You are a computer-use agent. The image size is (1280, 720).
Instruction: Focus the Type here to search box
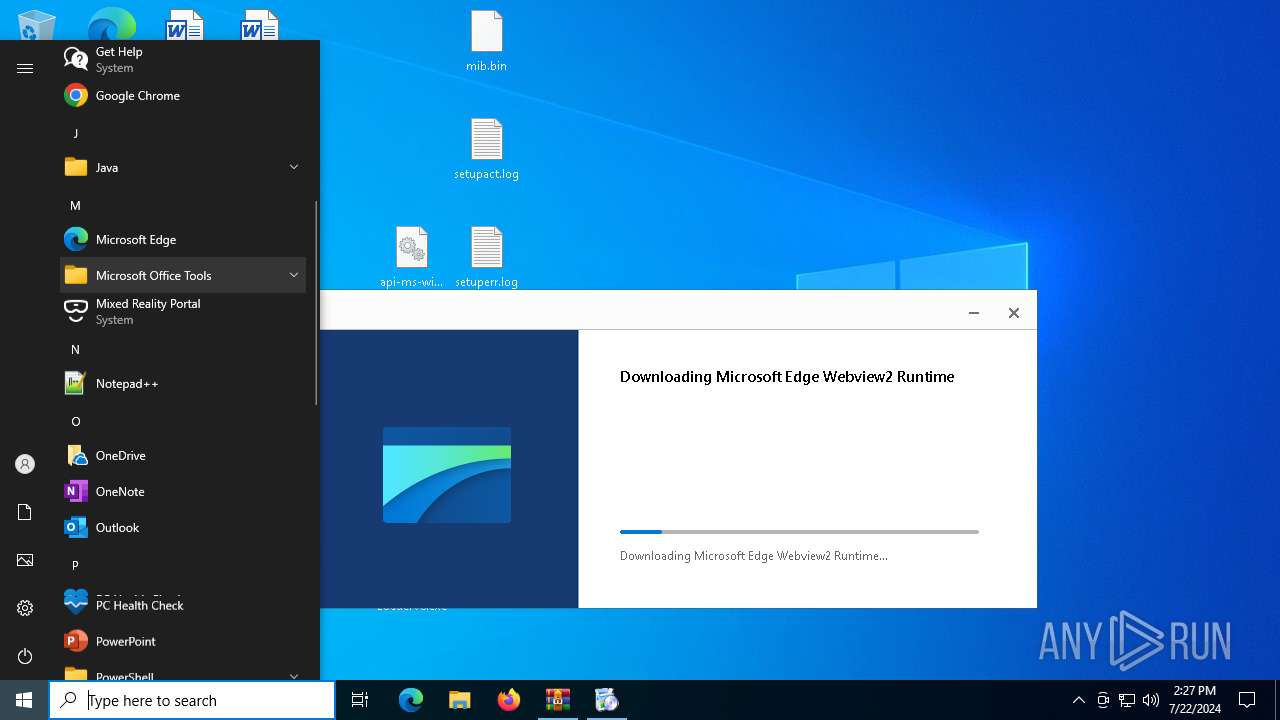click(x=192, y=700)
